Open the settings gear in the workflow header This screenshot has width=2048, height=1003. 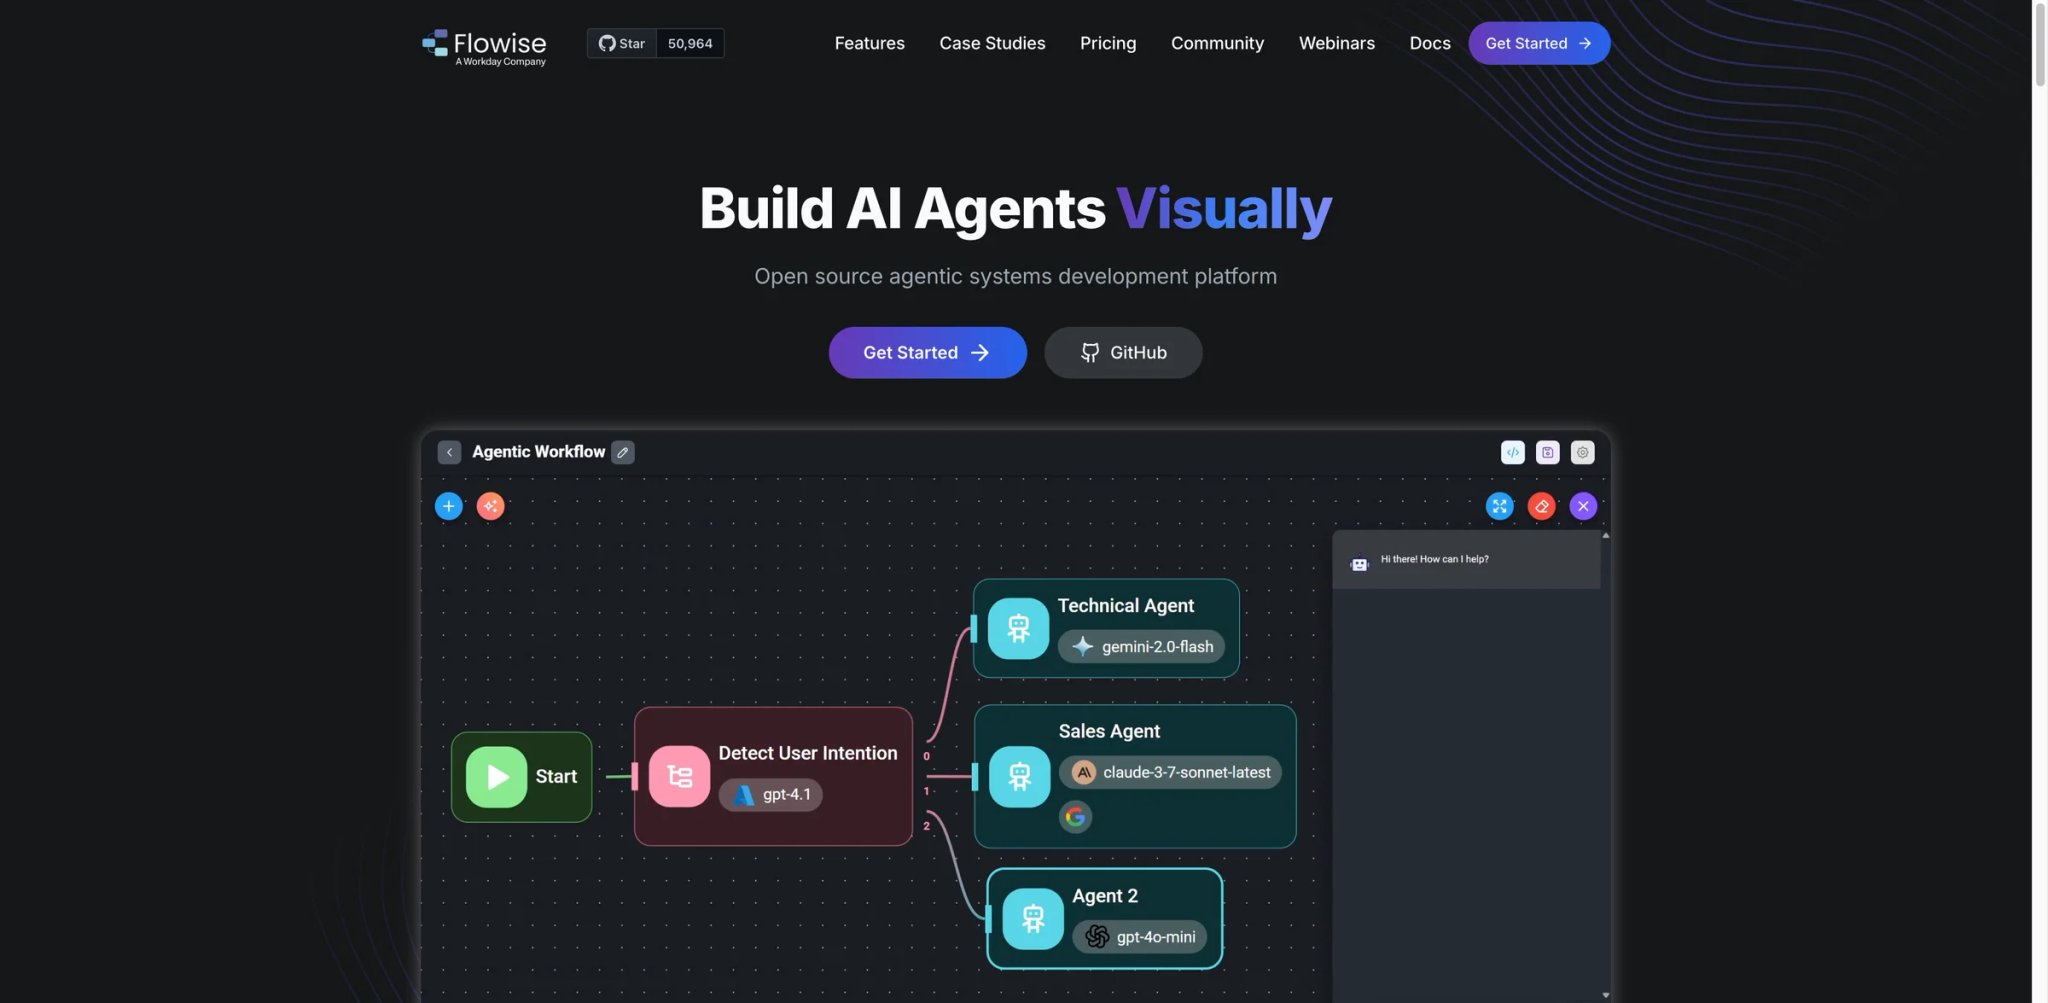coord(1582,452)
